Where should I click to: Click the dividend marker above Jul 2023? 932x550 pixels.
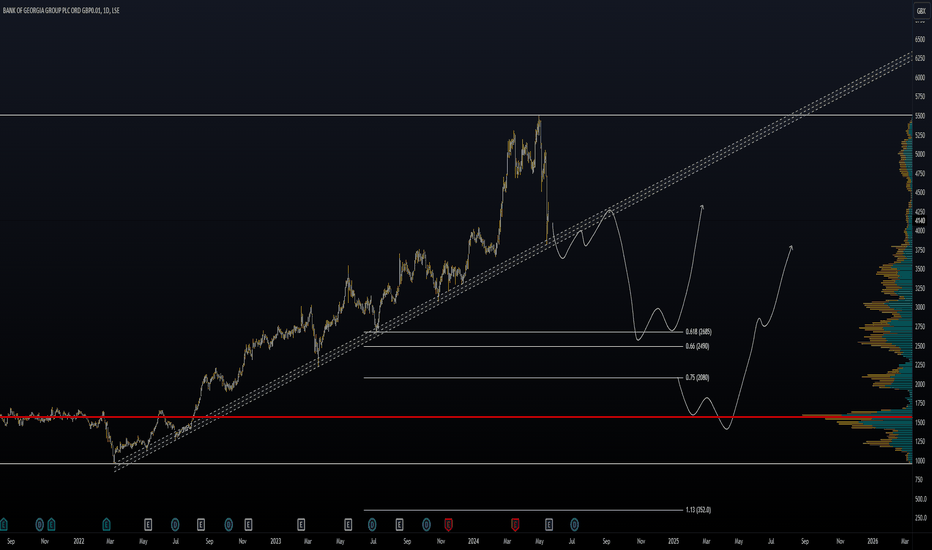pos(372,524)
